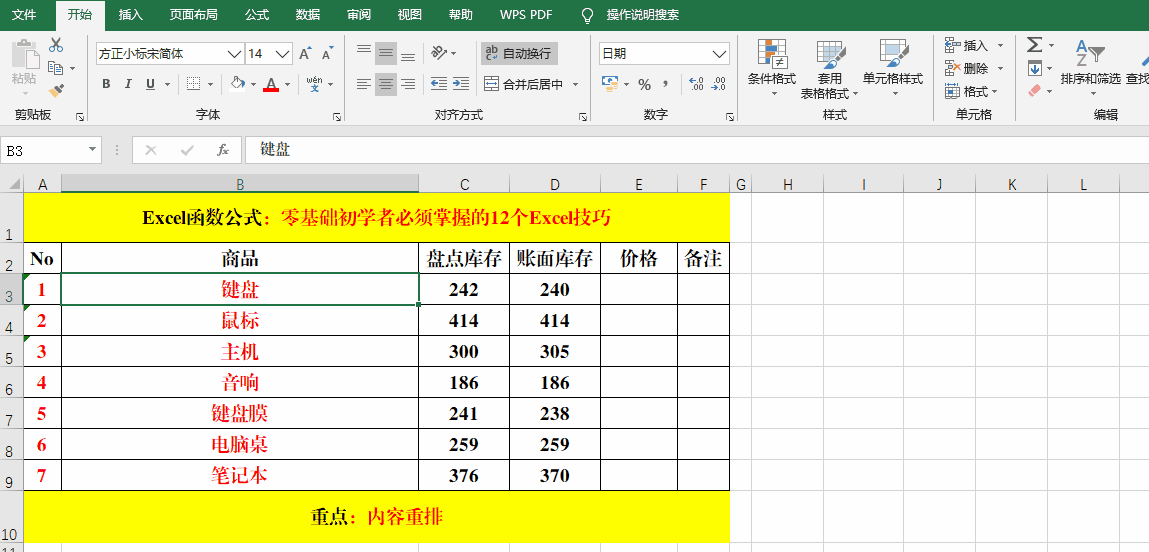Screen dimensions: 1149x552
Task: Apply the red font color swatch
Action: tap(270, 84)
